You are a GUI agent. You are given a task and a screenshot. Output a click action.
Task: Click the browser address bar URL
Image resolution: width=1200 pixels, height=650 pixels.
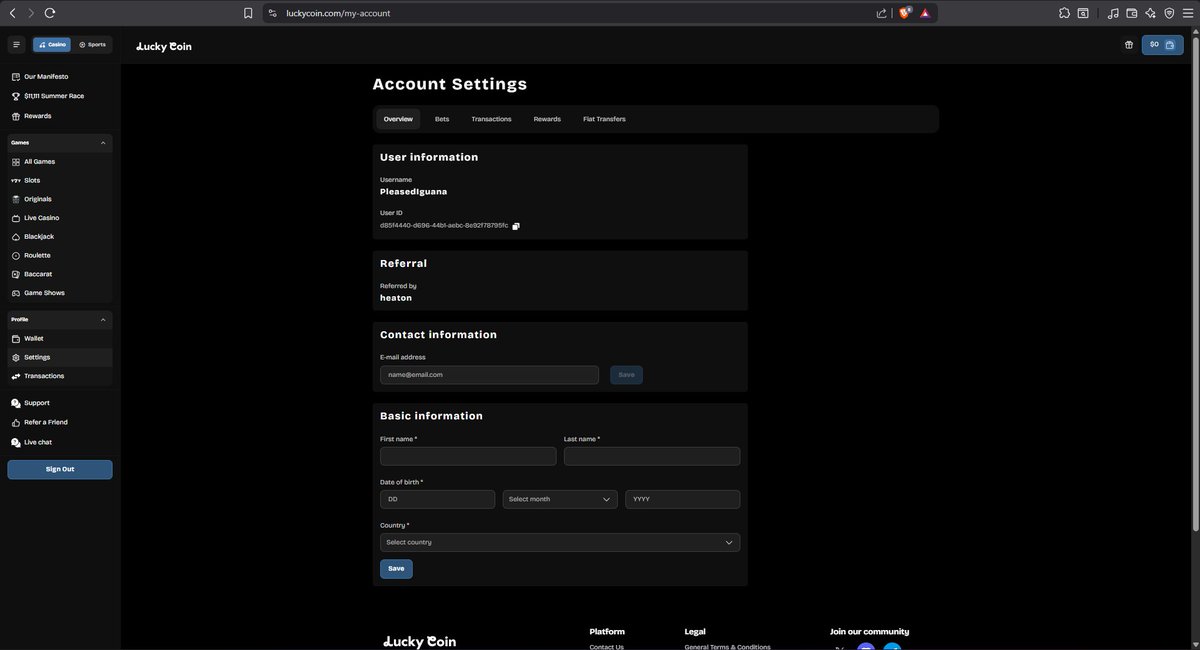point(338,13)
